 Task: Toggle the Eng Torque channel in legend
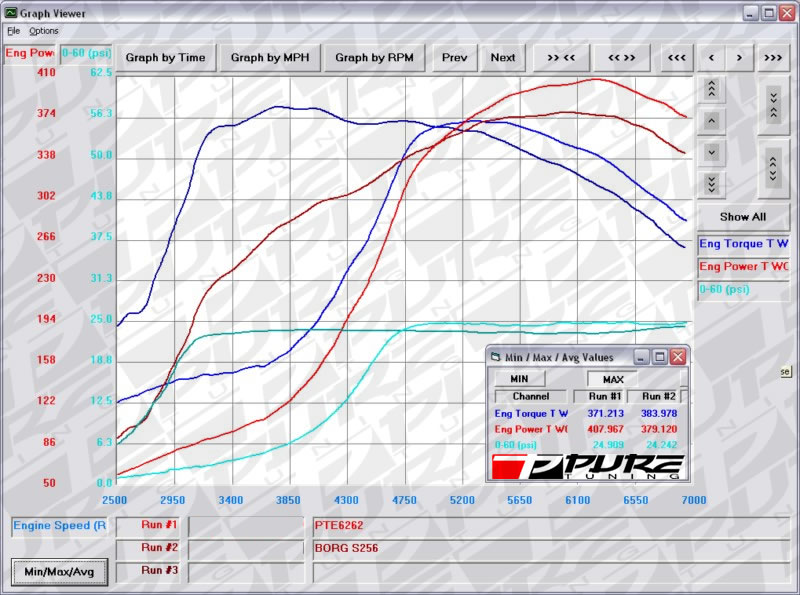pyautogui.click(x=743, y=243)
